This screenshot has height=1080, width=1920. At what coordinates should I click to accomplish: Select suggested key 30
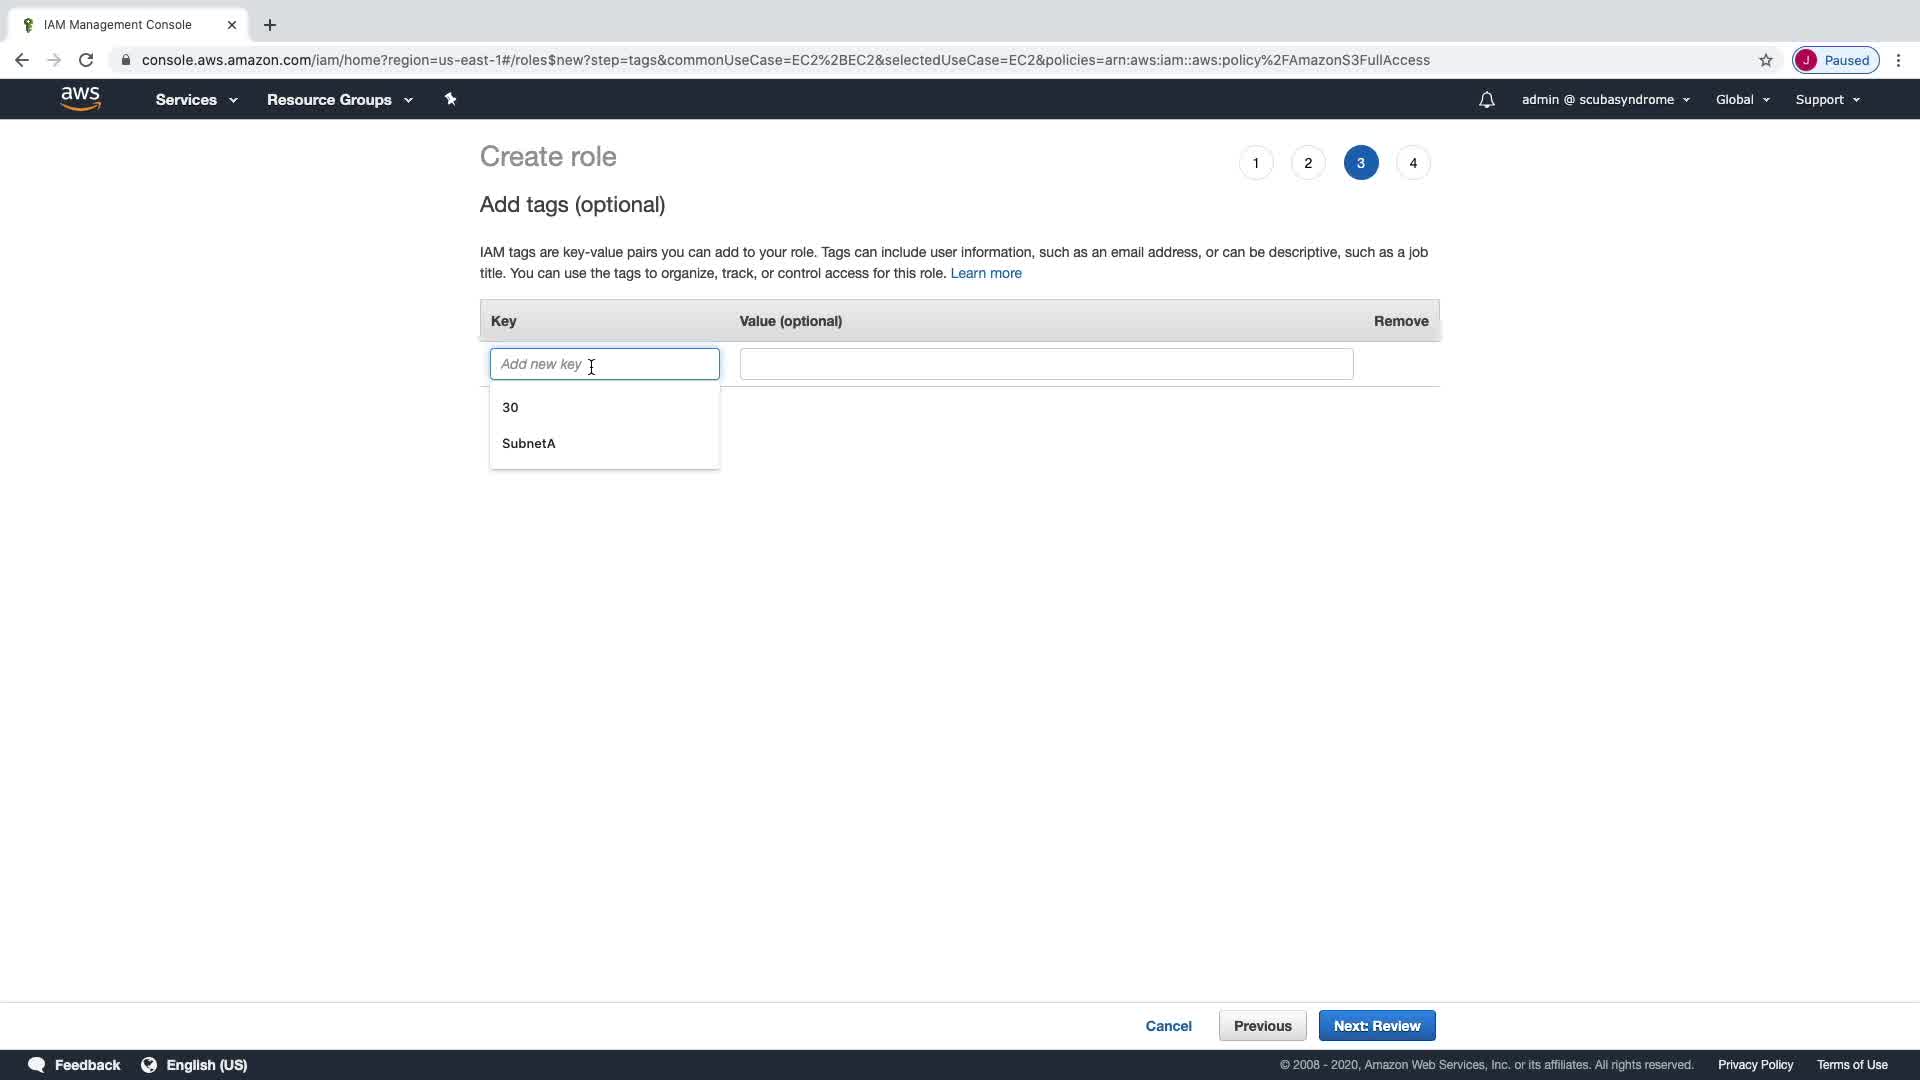click(511, 408)
